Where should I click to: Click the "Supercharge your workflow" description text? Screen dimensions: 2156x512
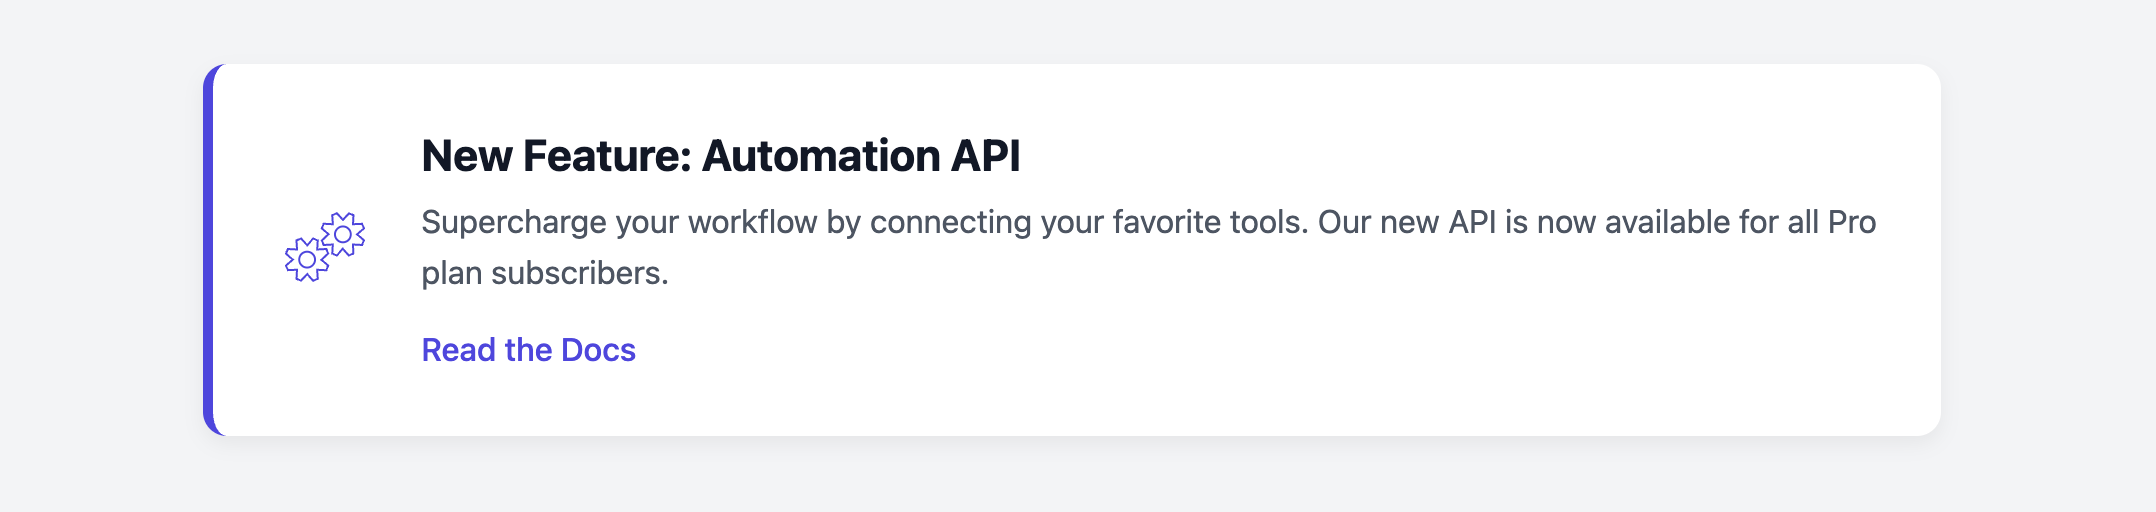(x=1148, y=247)
